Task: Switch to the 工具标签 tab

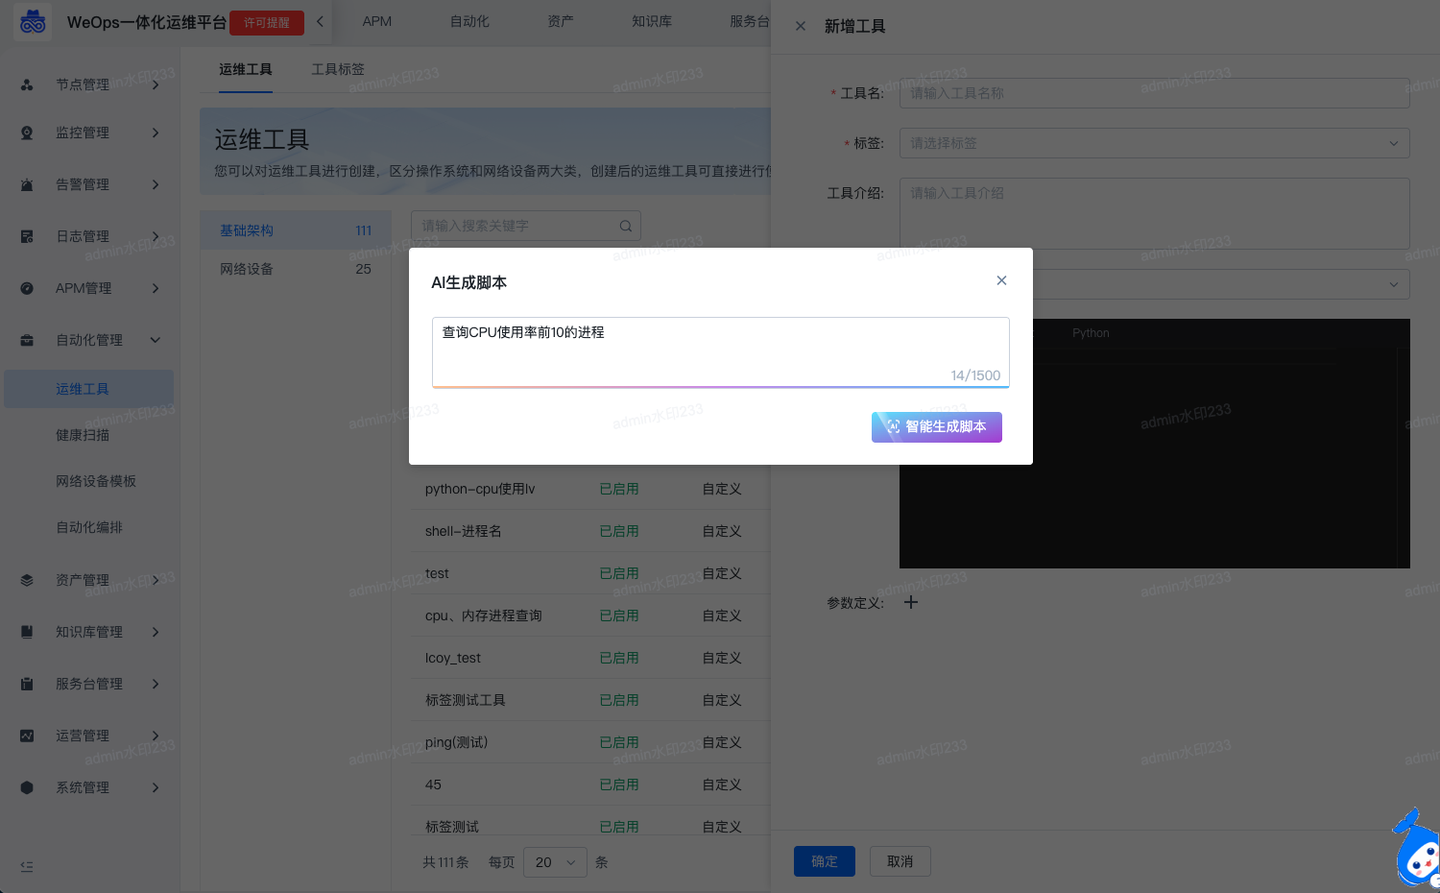Action: pos(338,69)
